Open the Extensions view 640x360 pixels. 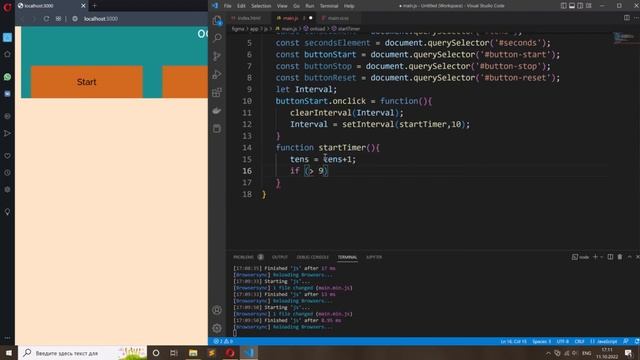(217, 93)
